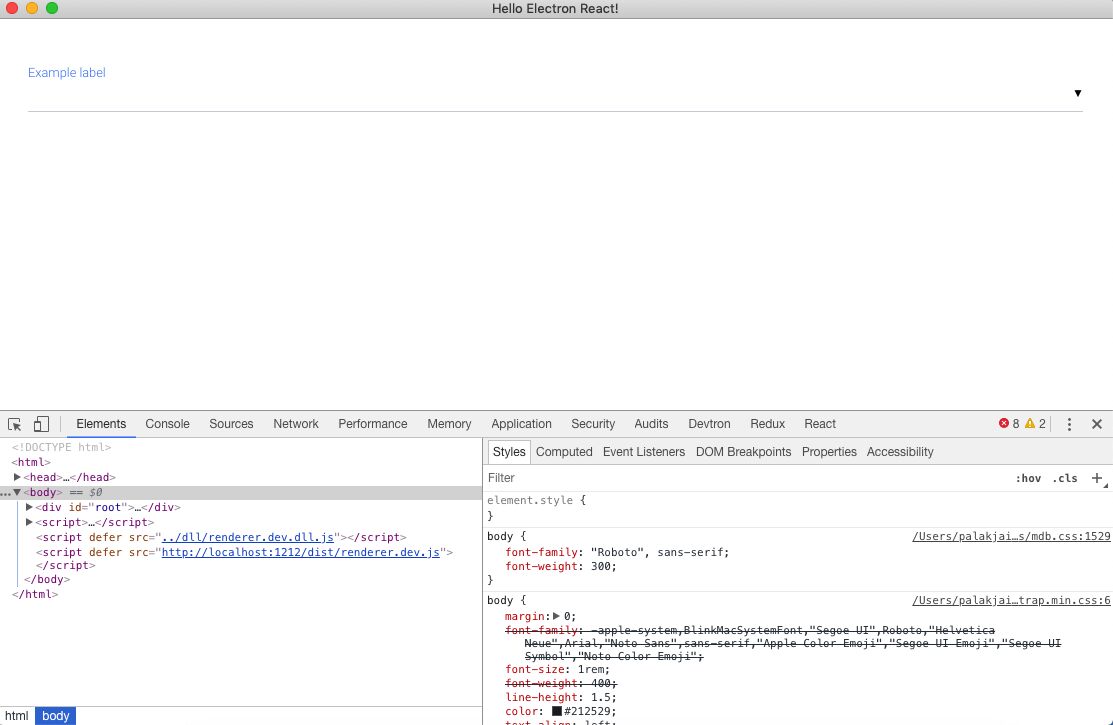
Task: Open the Performance tab
Action: click(373, 424)
